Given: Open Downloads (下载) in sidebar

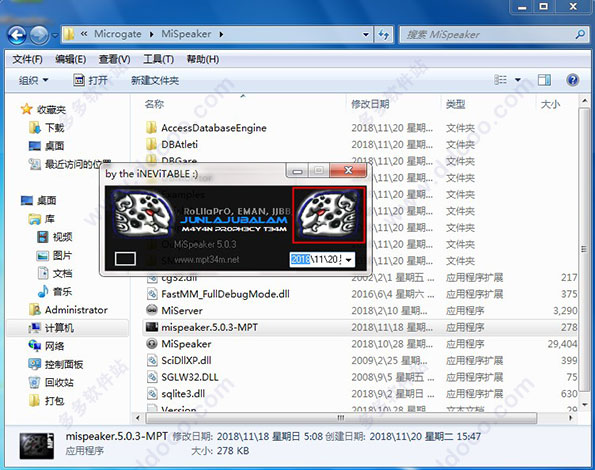Looking at the screenshot, I should pyautogui.click(x=46, y=127).
